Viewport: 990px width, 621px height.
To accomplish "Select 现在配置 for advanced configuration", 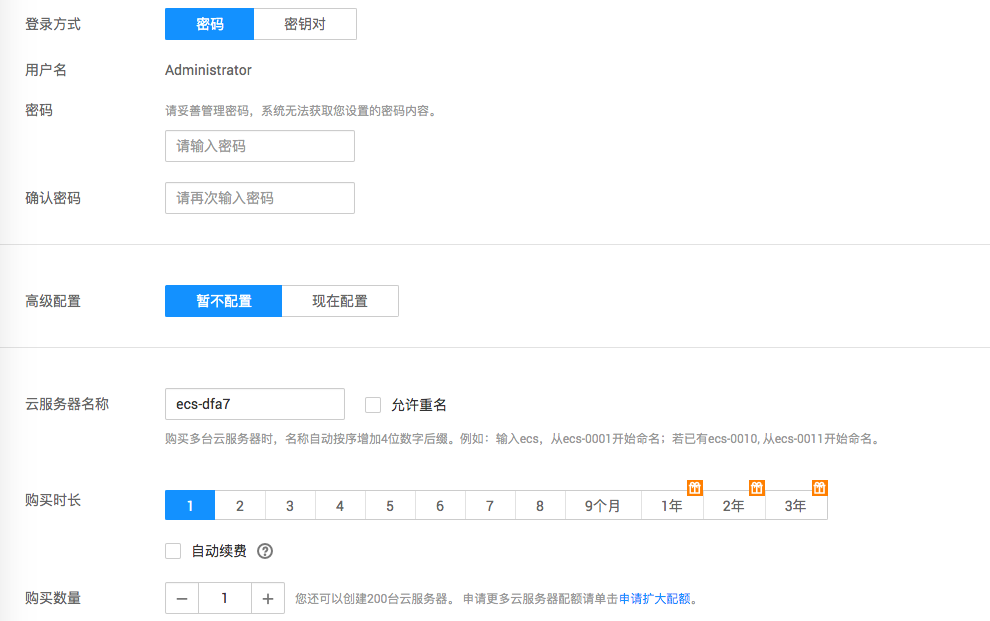I will 340,300.
